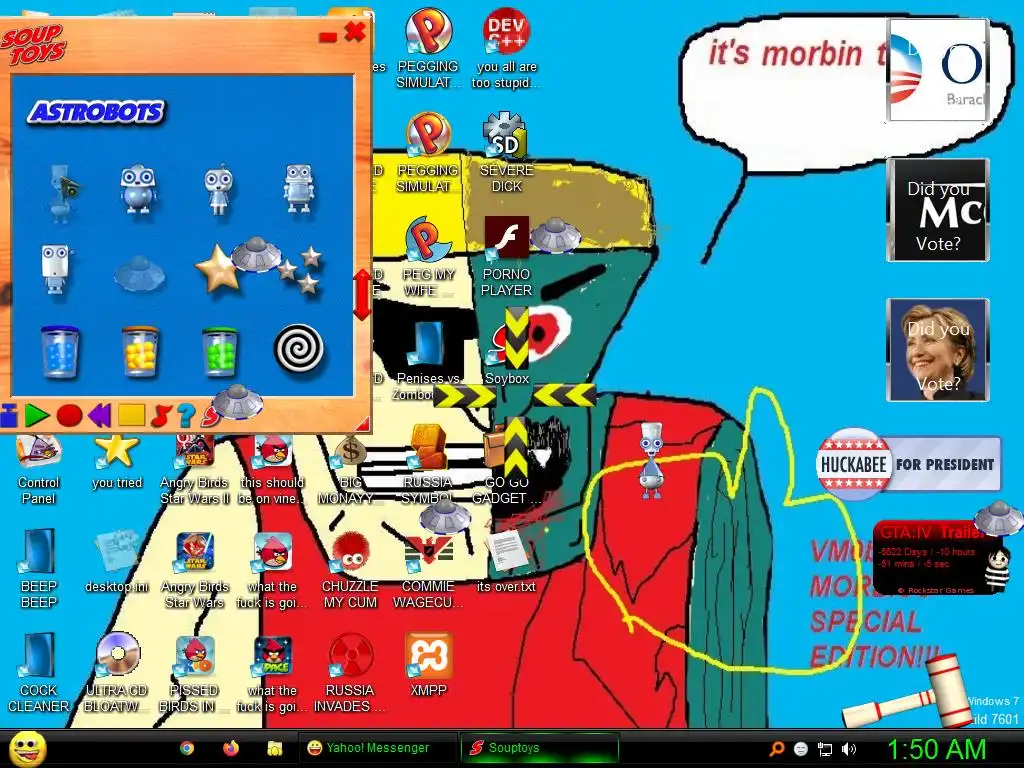Select the round blue robot with big eyes
Image resolution: width=1024 pixels, height=768 pixels.
click(x=138, y=189)
